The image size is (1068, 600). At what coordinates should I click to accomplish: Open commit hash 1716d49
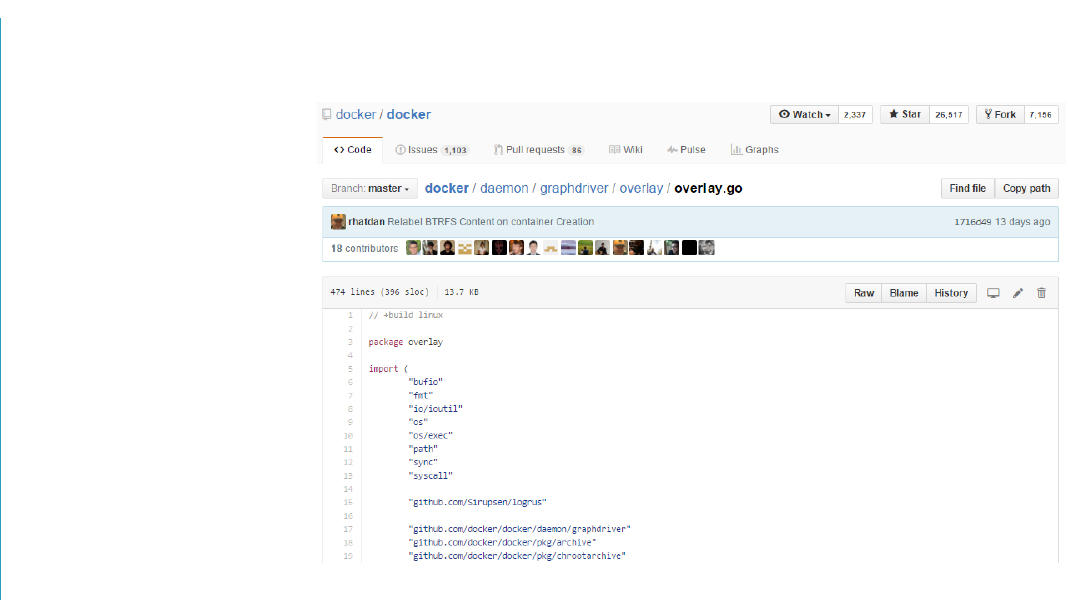click(x=973, y=222)
